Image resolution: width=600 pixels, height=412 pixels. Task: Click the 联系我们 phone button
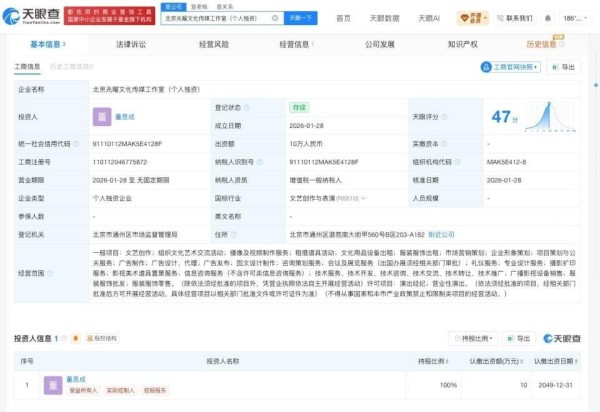[x=515, y=18]
